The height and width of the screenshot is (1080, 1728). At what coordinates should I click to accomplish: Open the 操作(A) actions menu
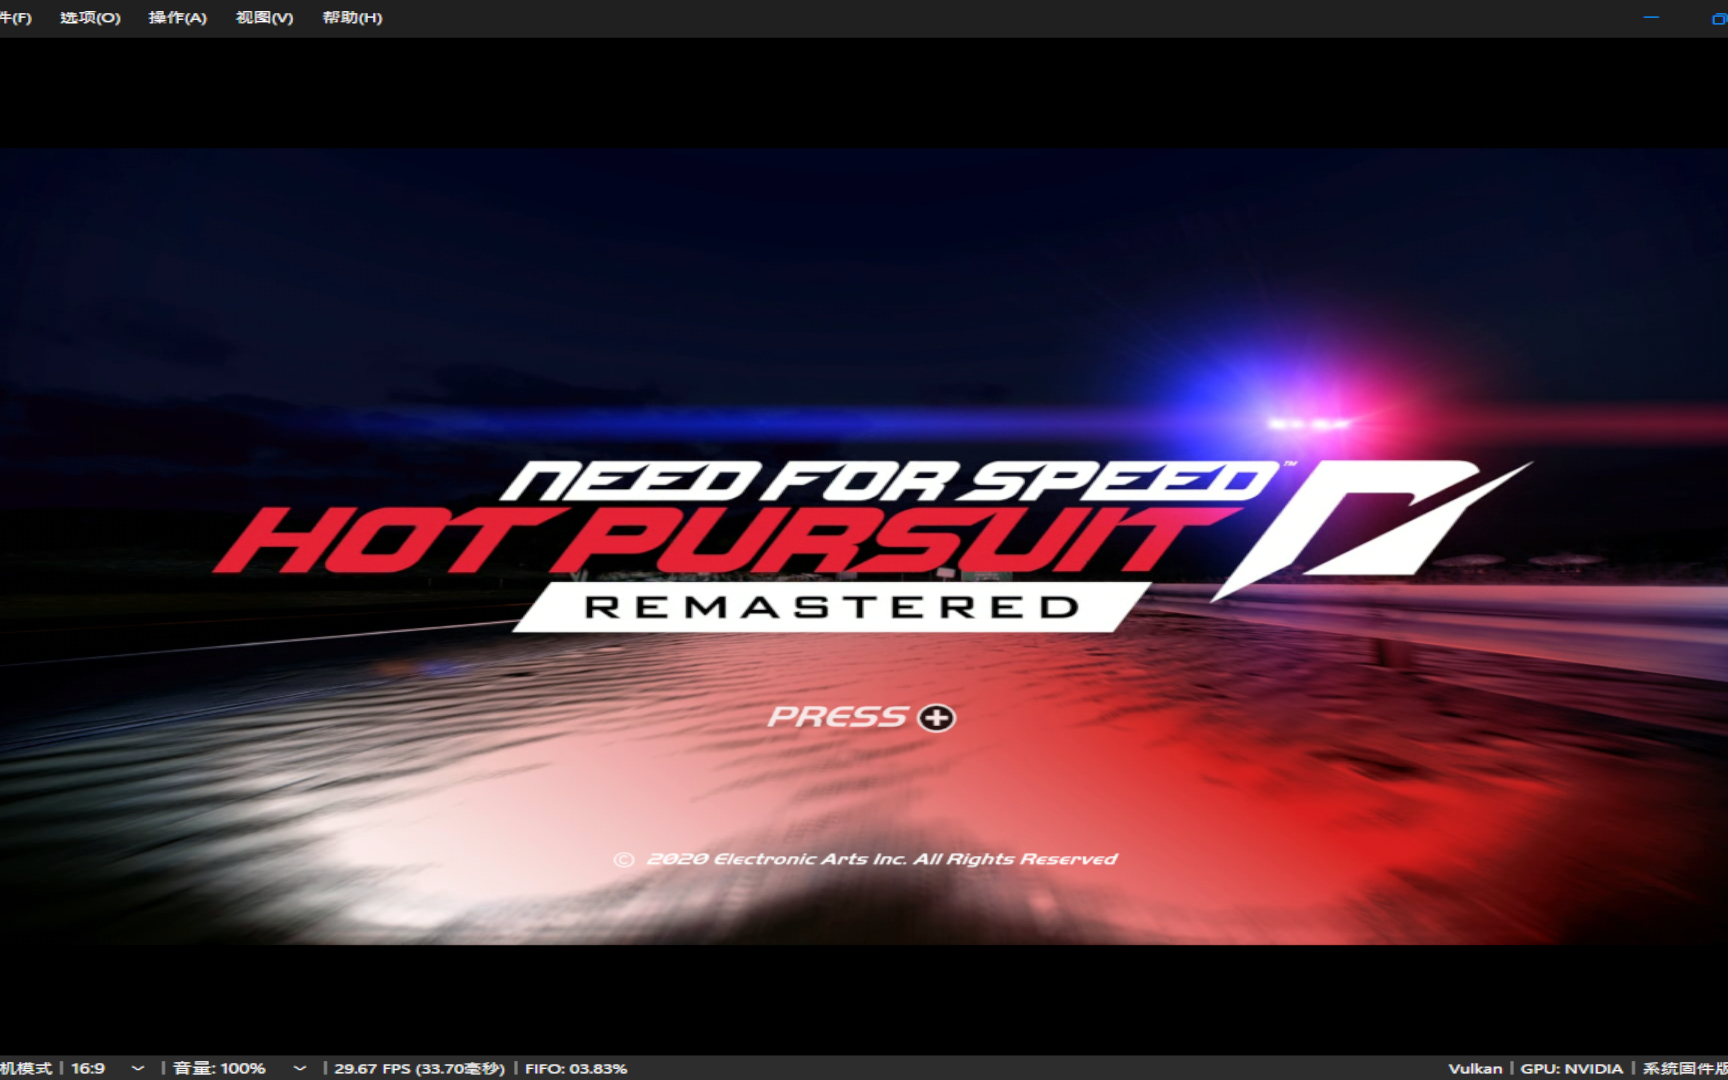click(x=177, y=18)
